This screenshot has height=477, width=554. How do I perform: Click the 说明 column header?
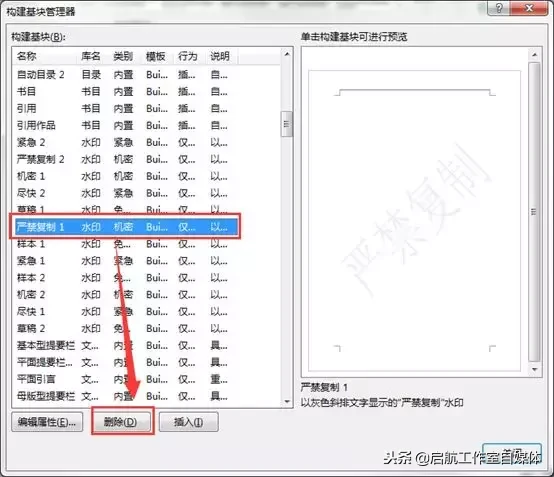coord(222,56)
